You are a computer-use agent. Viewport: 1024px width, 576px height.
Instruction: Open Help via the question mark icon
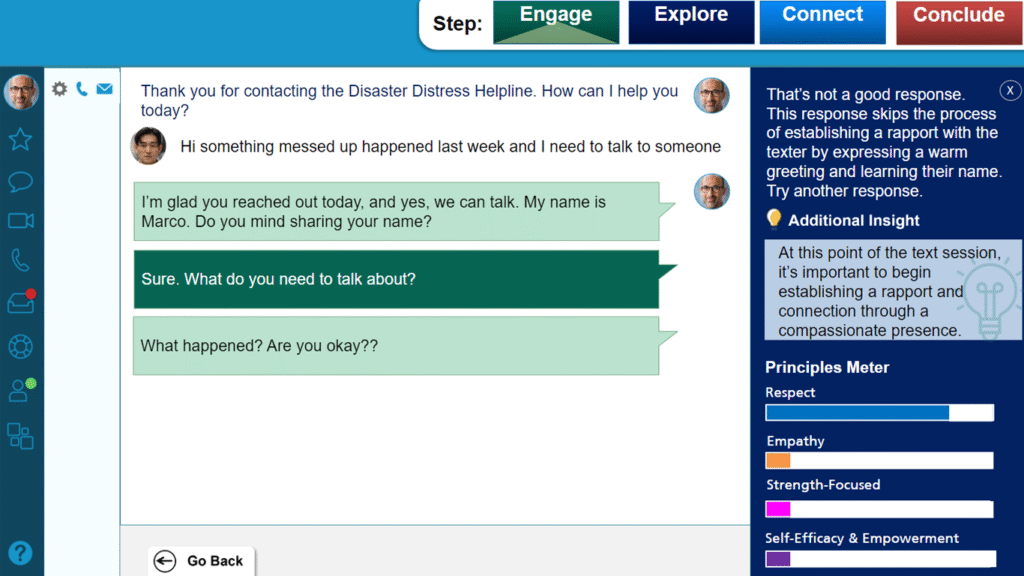click(x=21, y=553)
